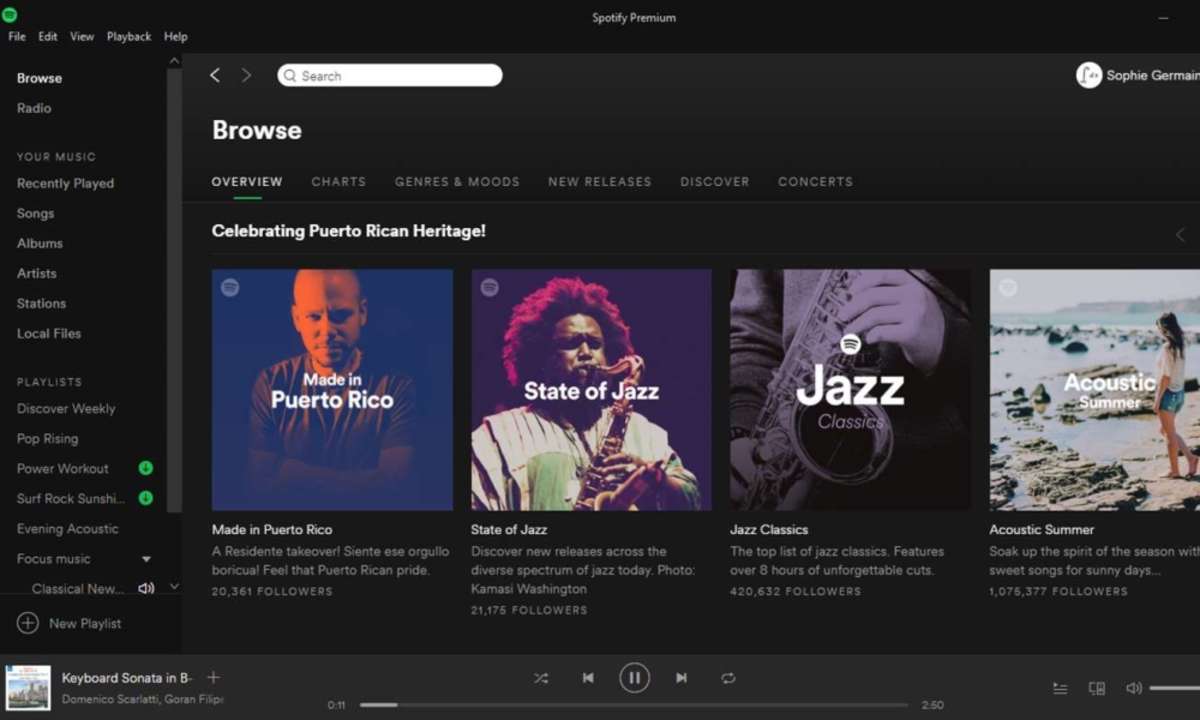
Task: Open Discover Weekly playlist
Action: 66,408
